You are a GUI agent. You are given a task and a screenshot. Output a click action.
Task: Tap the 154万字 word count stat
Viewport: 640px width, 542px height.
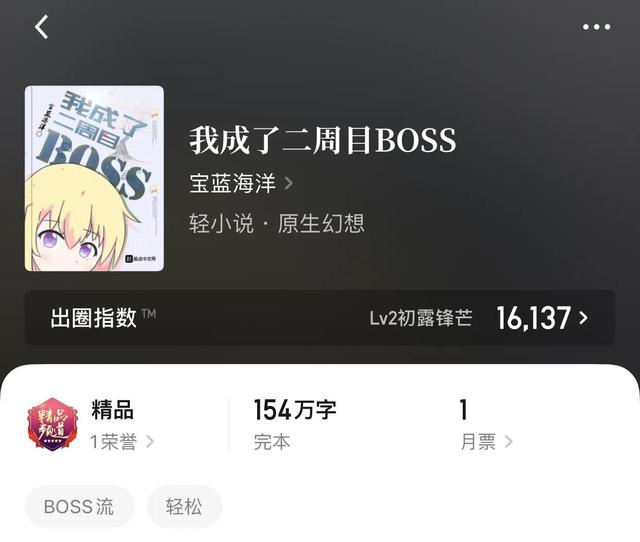[x=295, y=410]
